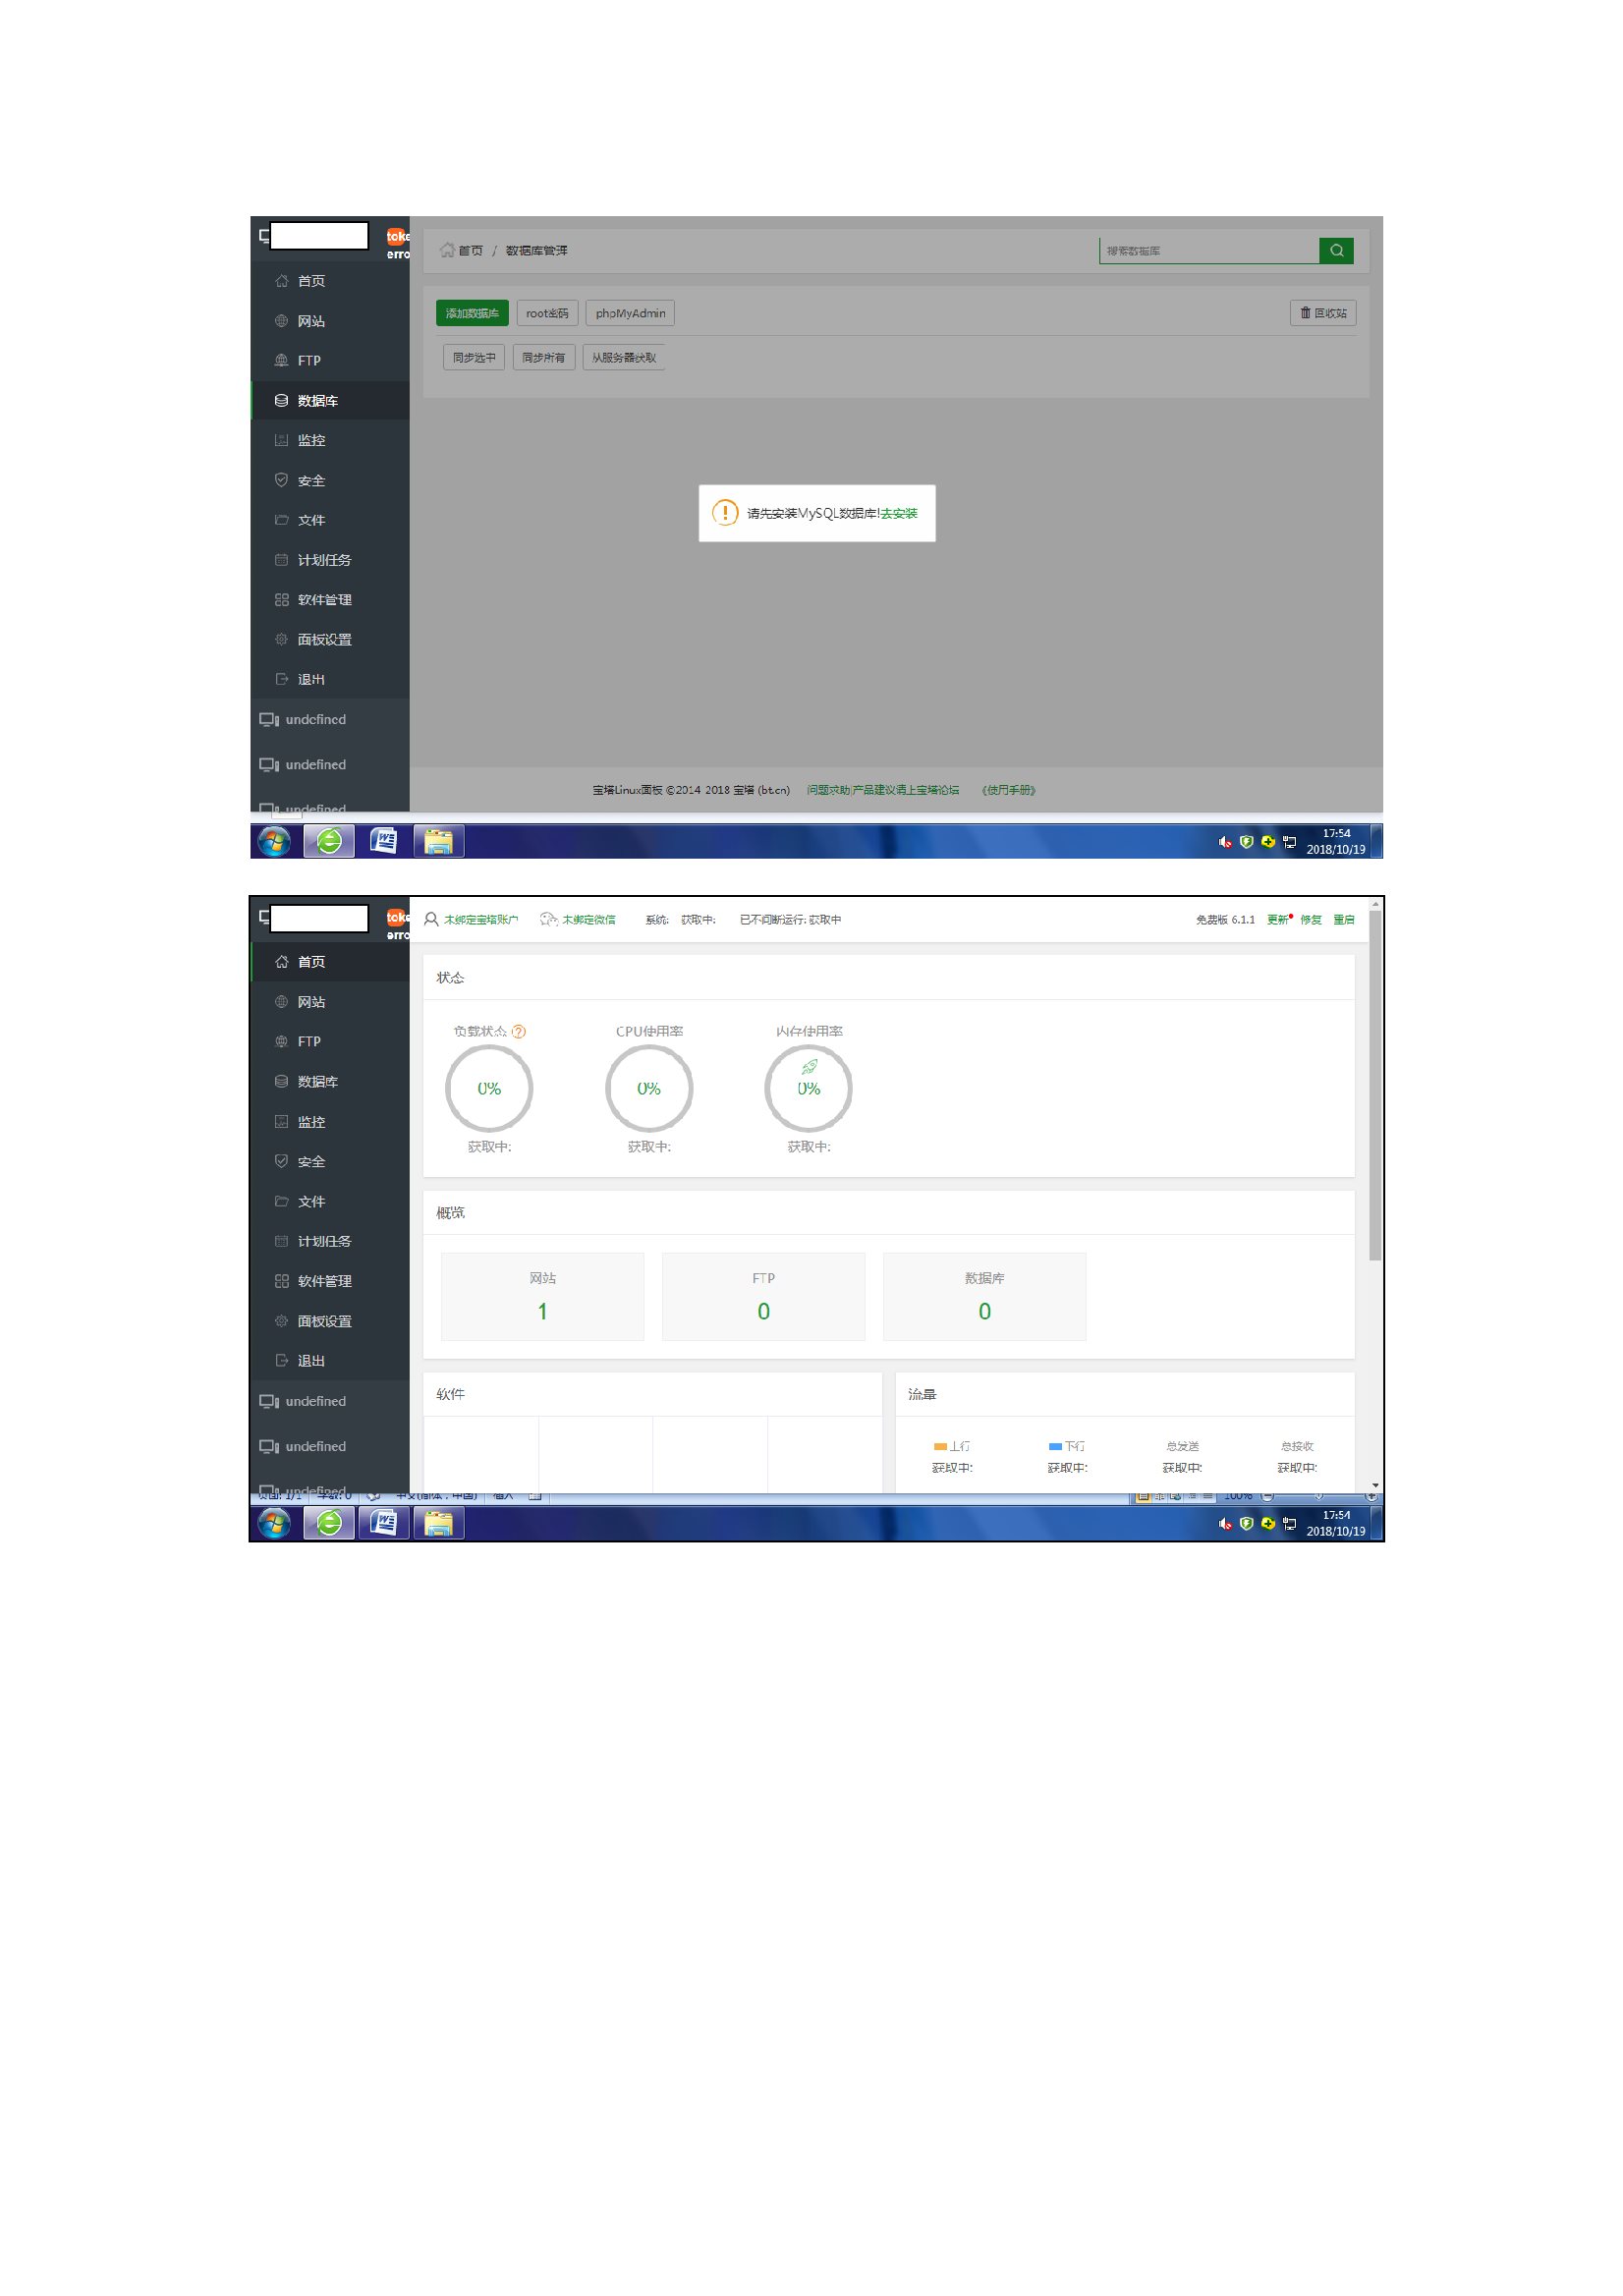The height and width of the screenshot is (2296, 1623).
Task: Click the rocket icon in 内存使用率 gauge
Action: point(809,1066)
